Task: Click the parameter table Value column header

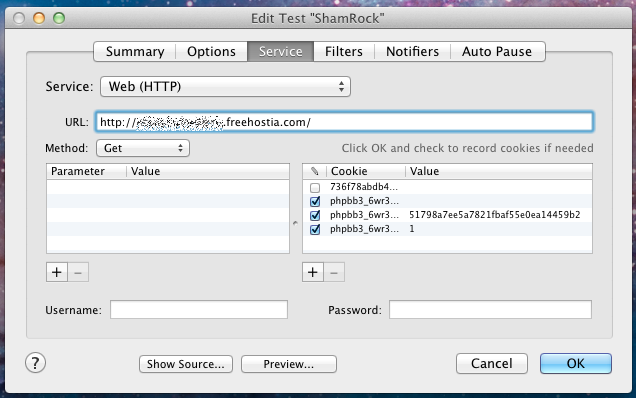Action: pos(208,171)
